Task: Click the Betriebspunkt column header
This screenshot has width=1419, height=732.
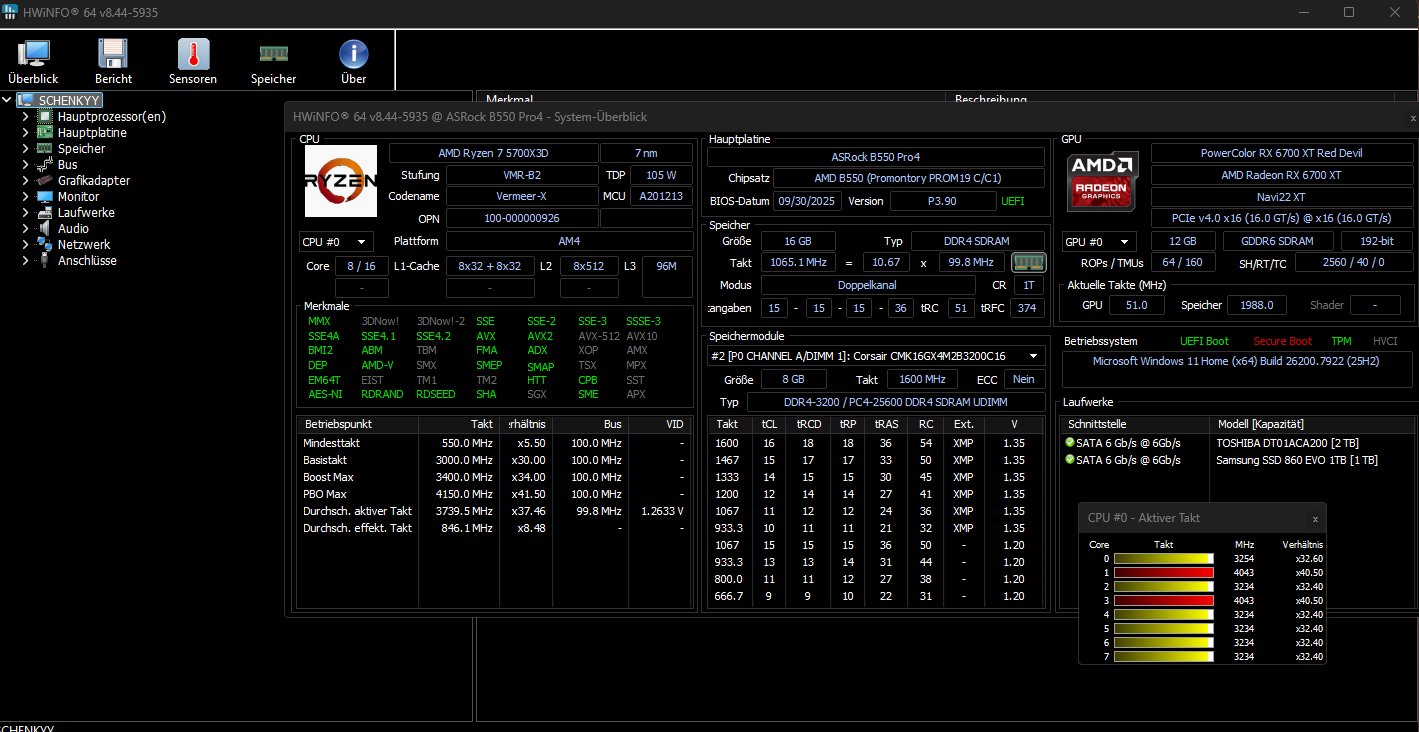Action: tap(358, 424)
